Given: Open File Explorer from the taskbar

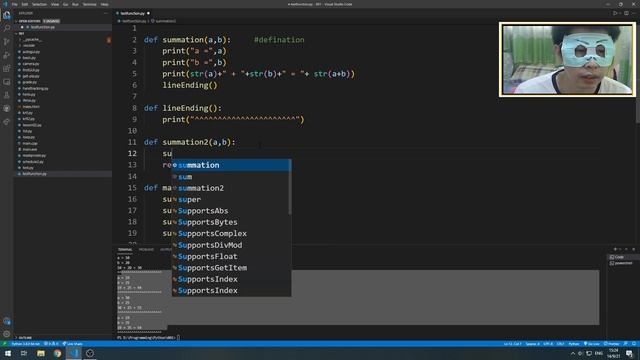Looking at the screenshot, I should pyautogui.click(x=40, y=353).
